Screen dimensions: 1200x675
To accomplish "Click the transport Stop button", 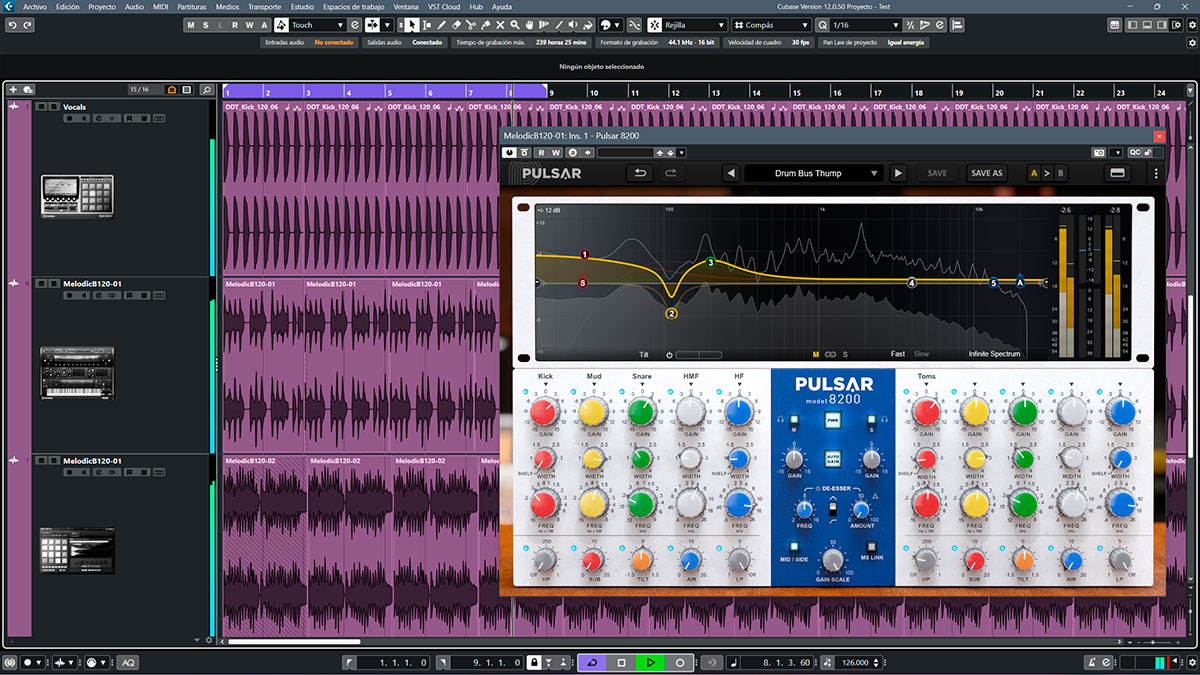I will pos(621,663).
